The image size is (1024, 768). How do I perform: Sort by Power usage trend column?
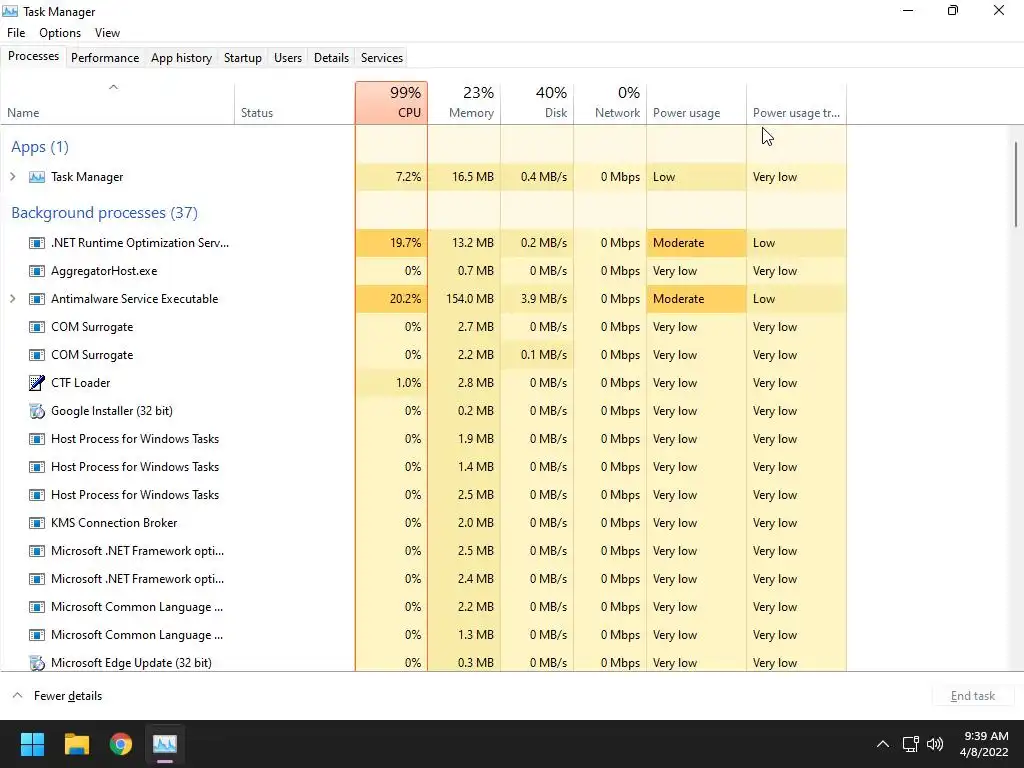click(797, 103)
